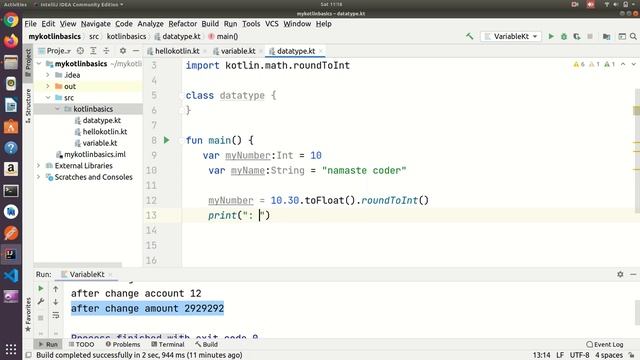Screen dimensions: 640x360
Task: Hide the Project panel with minus icon
Action: 136,51
